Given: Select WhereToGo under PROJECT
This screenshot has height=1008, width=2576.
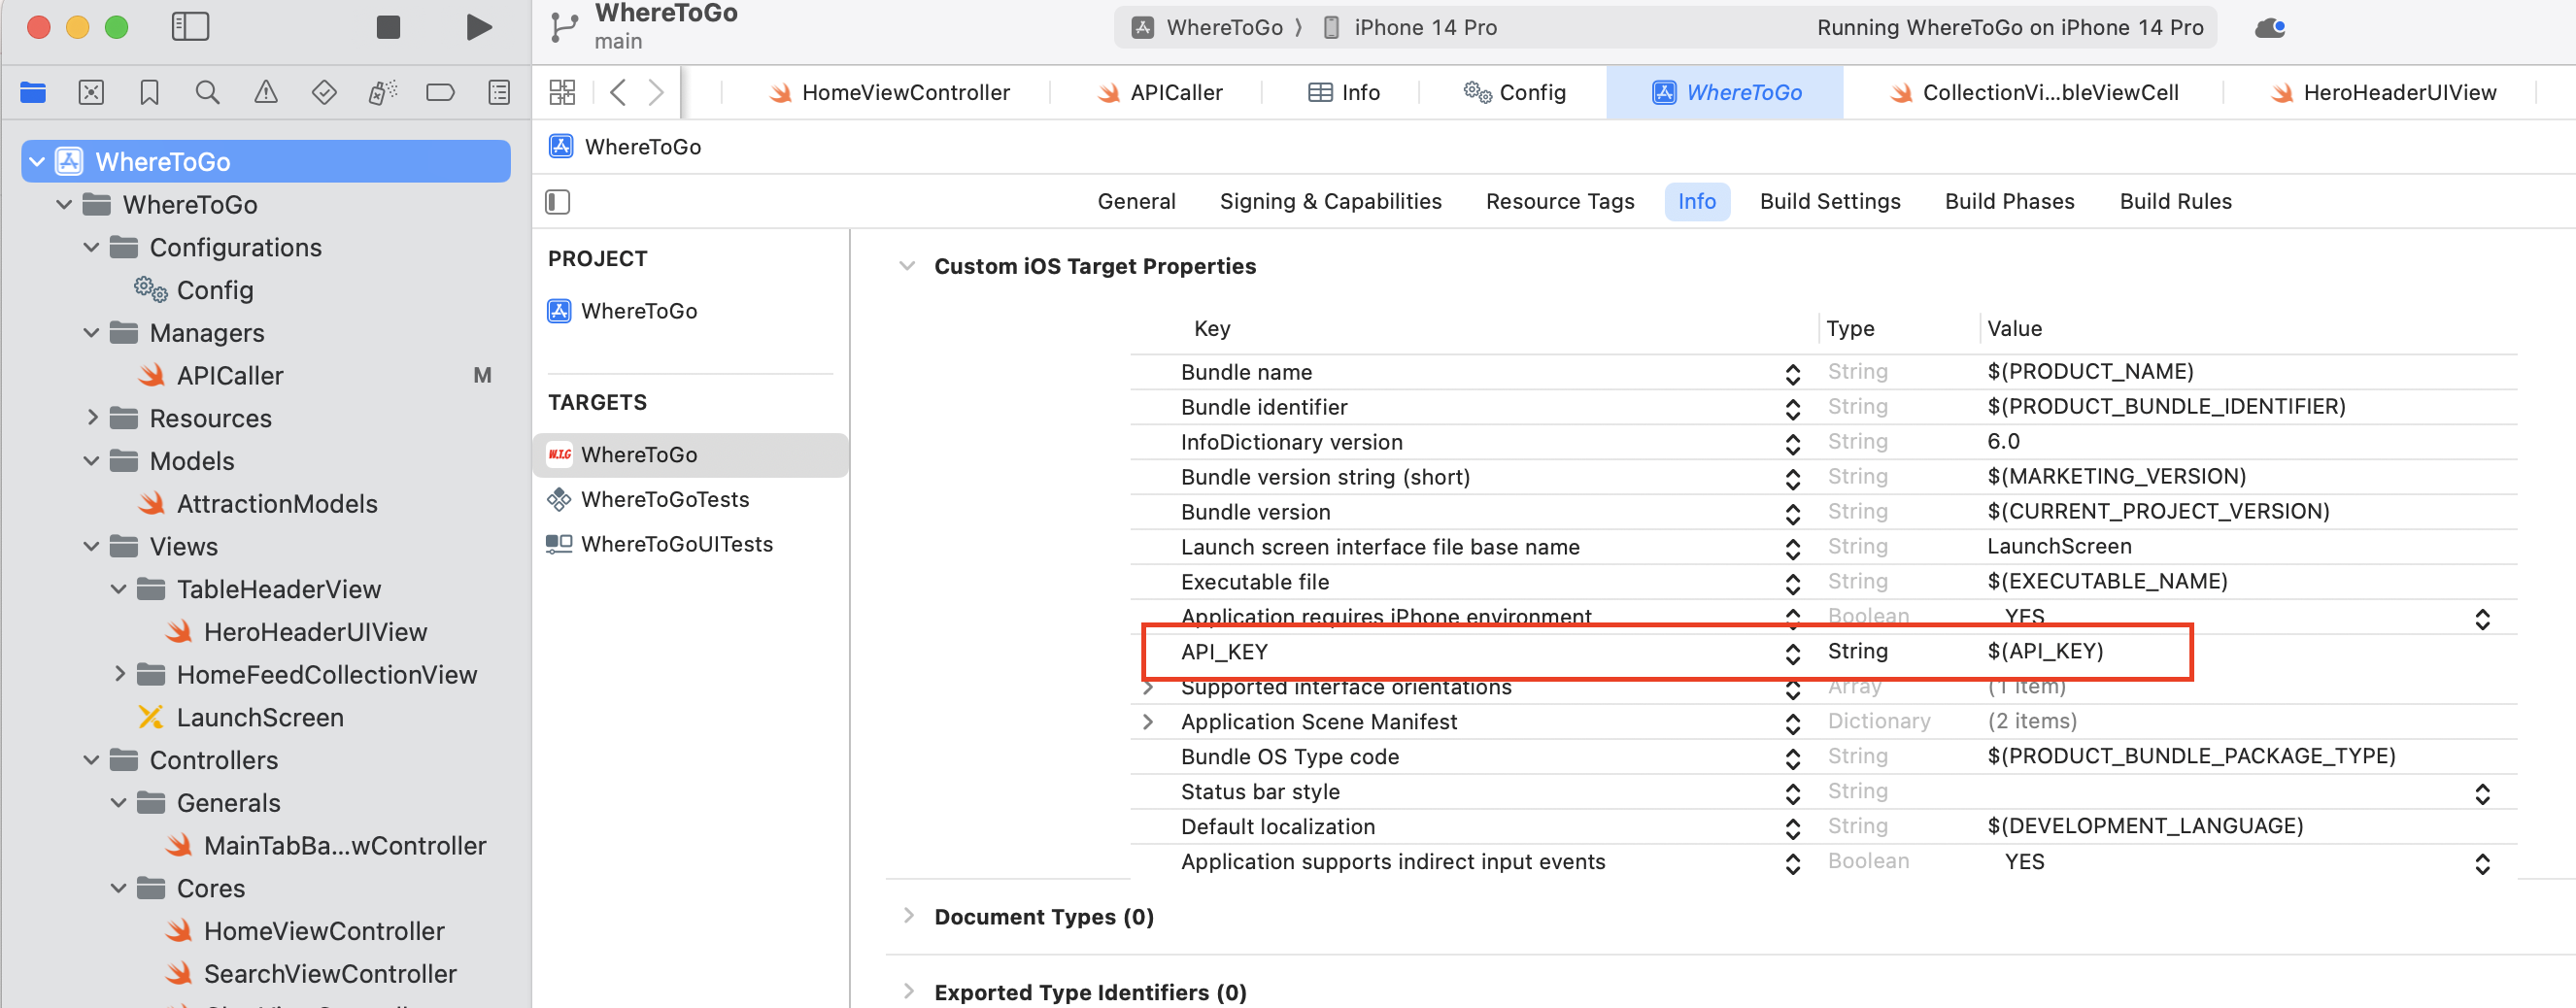Looking at the screenshot, I should (622, 311).
